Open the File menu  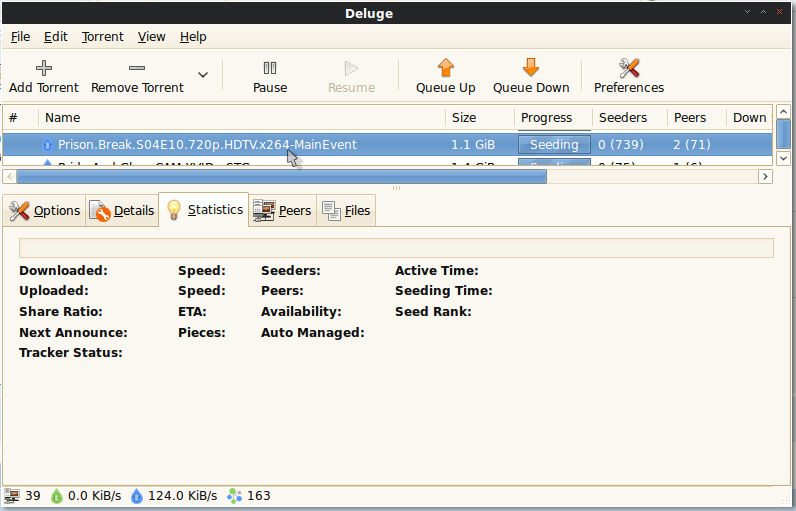[20, 37]
